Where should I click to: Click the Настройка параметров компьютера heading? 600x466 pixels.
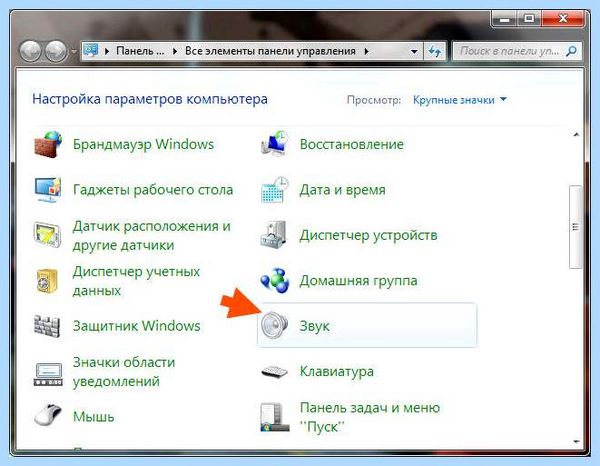(x=150, y=99)
